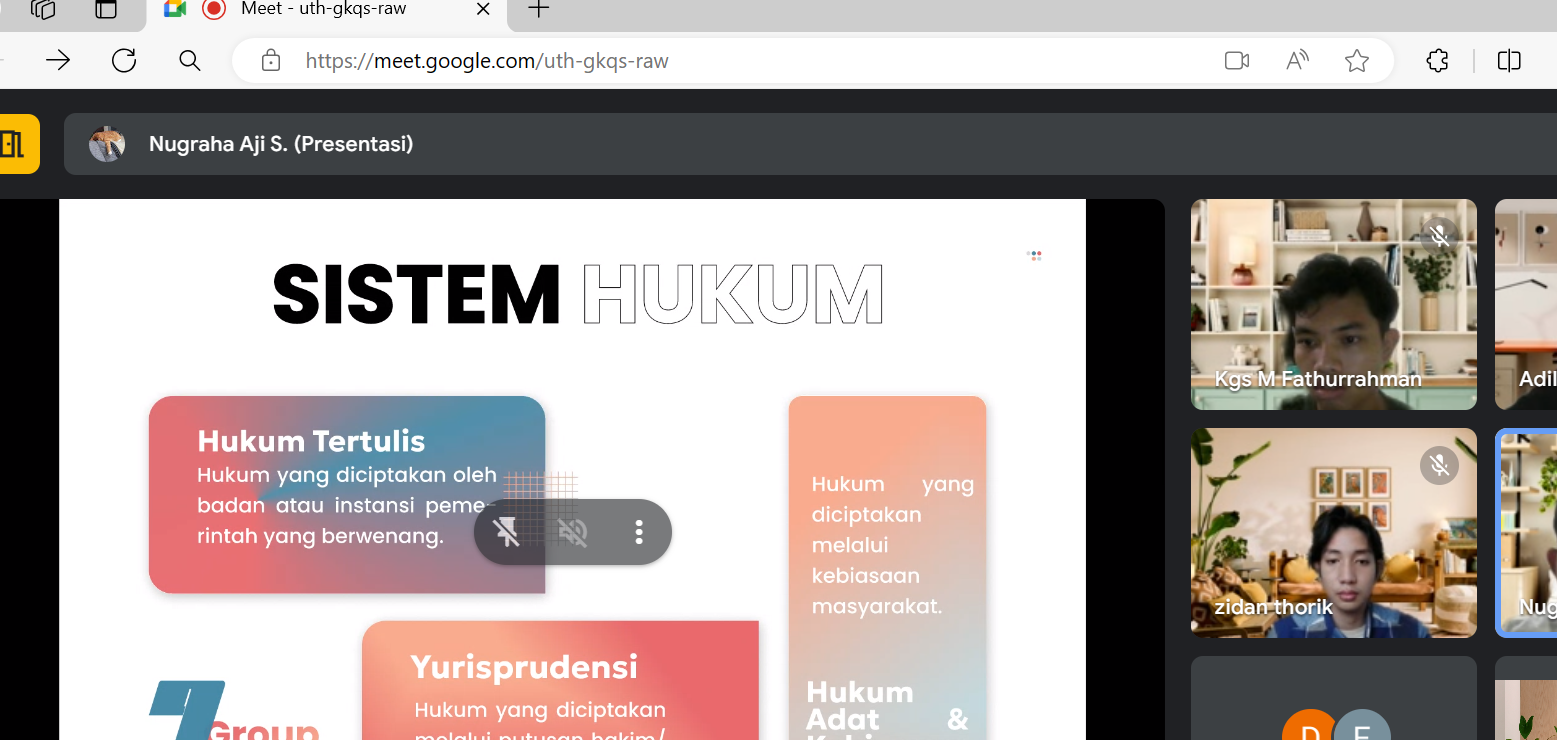Open the browser Extensions puzzle icon
Screen dimensions: 1557x740
click(x=1437, y=61)
